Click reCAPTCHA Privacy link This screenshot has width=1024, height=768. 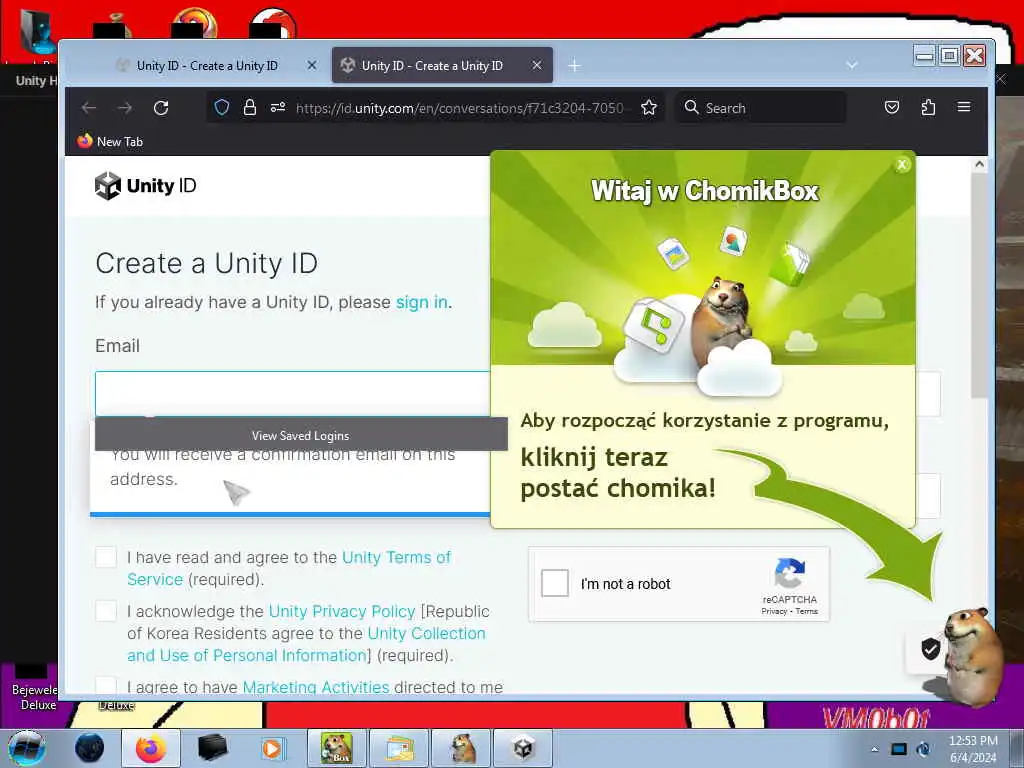pos(774,611)
